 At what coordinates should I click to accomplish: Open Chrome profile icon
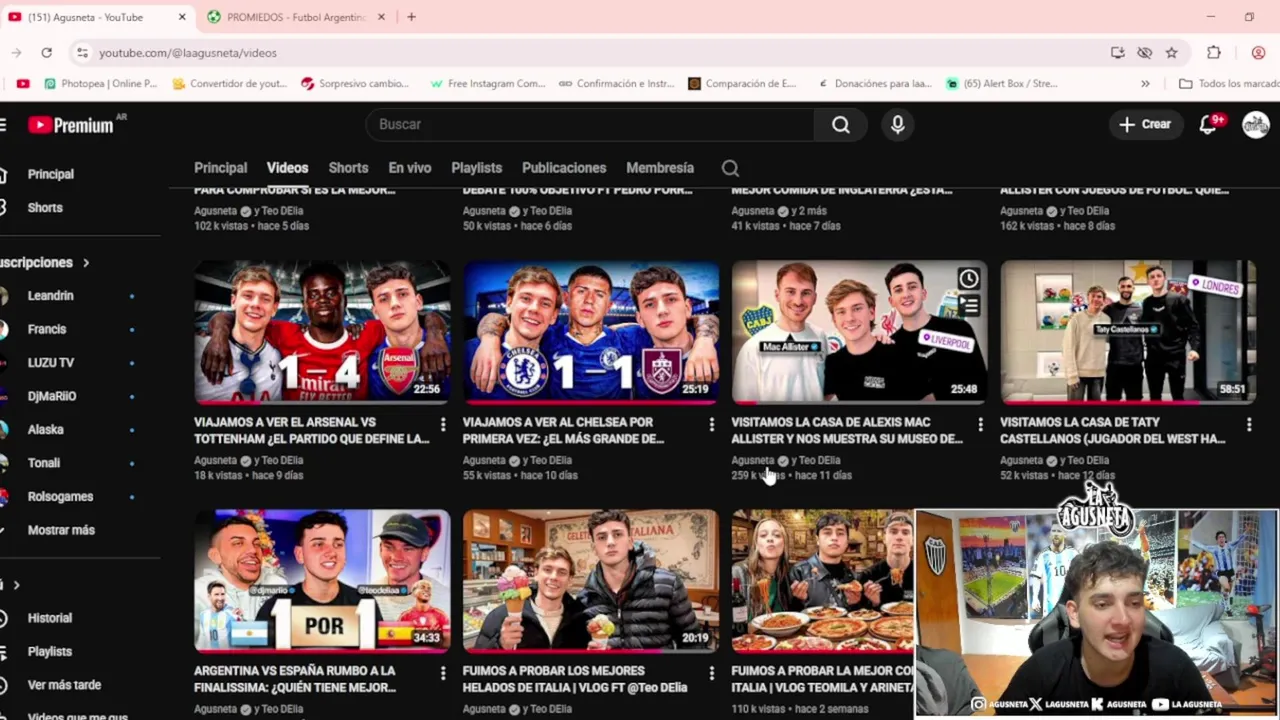[x=1258, y=52]
